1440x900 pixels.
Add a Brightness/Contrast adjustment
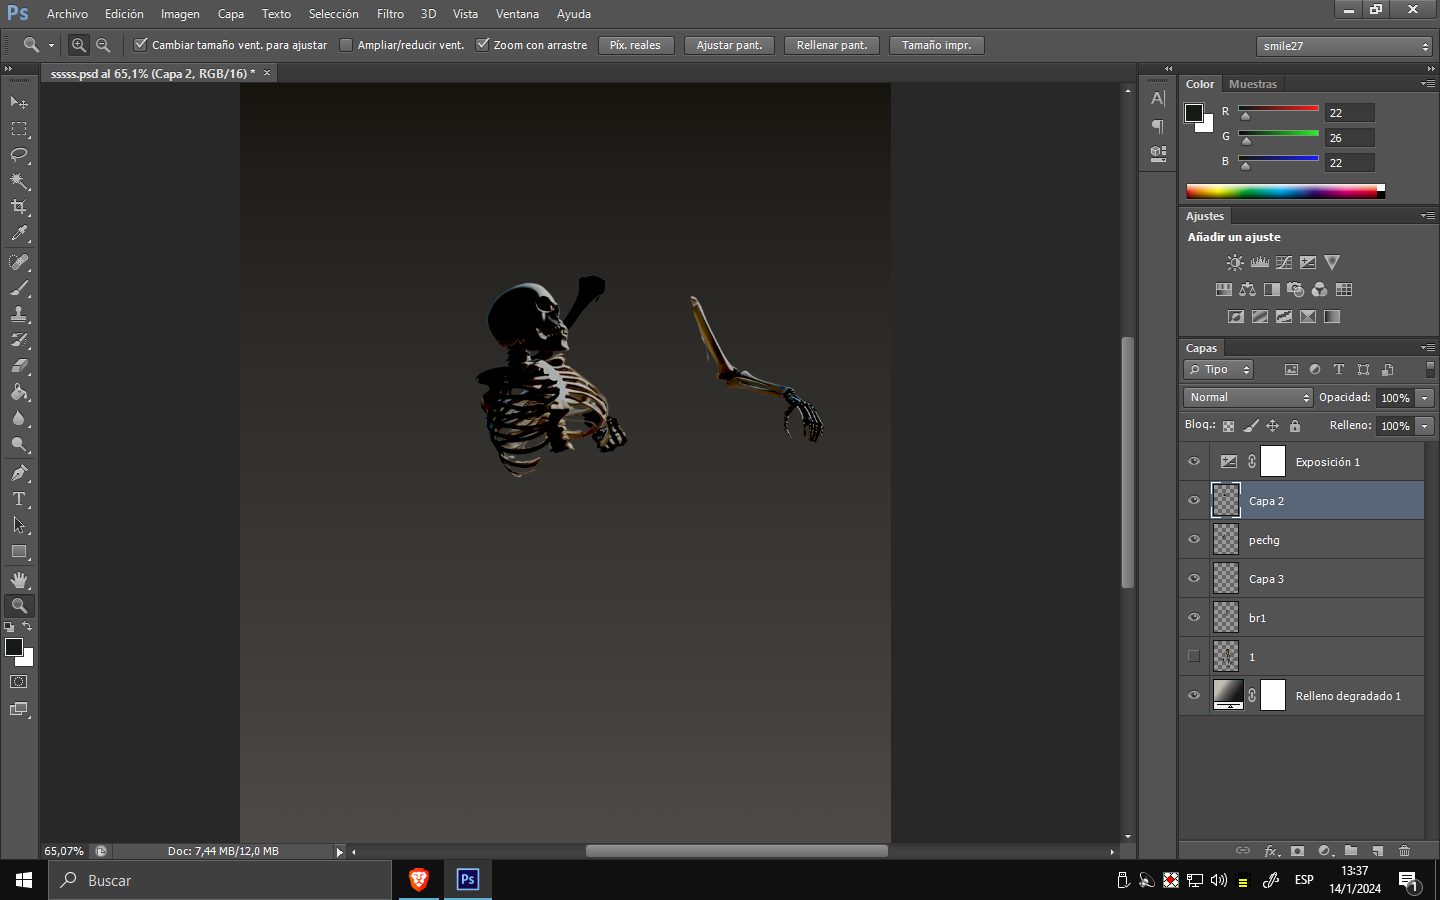click(x=1235, y=262)
